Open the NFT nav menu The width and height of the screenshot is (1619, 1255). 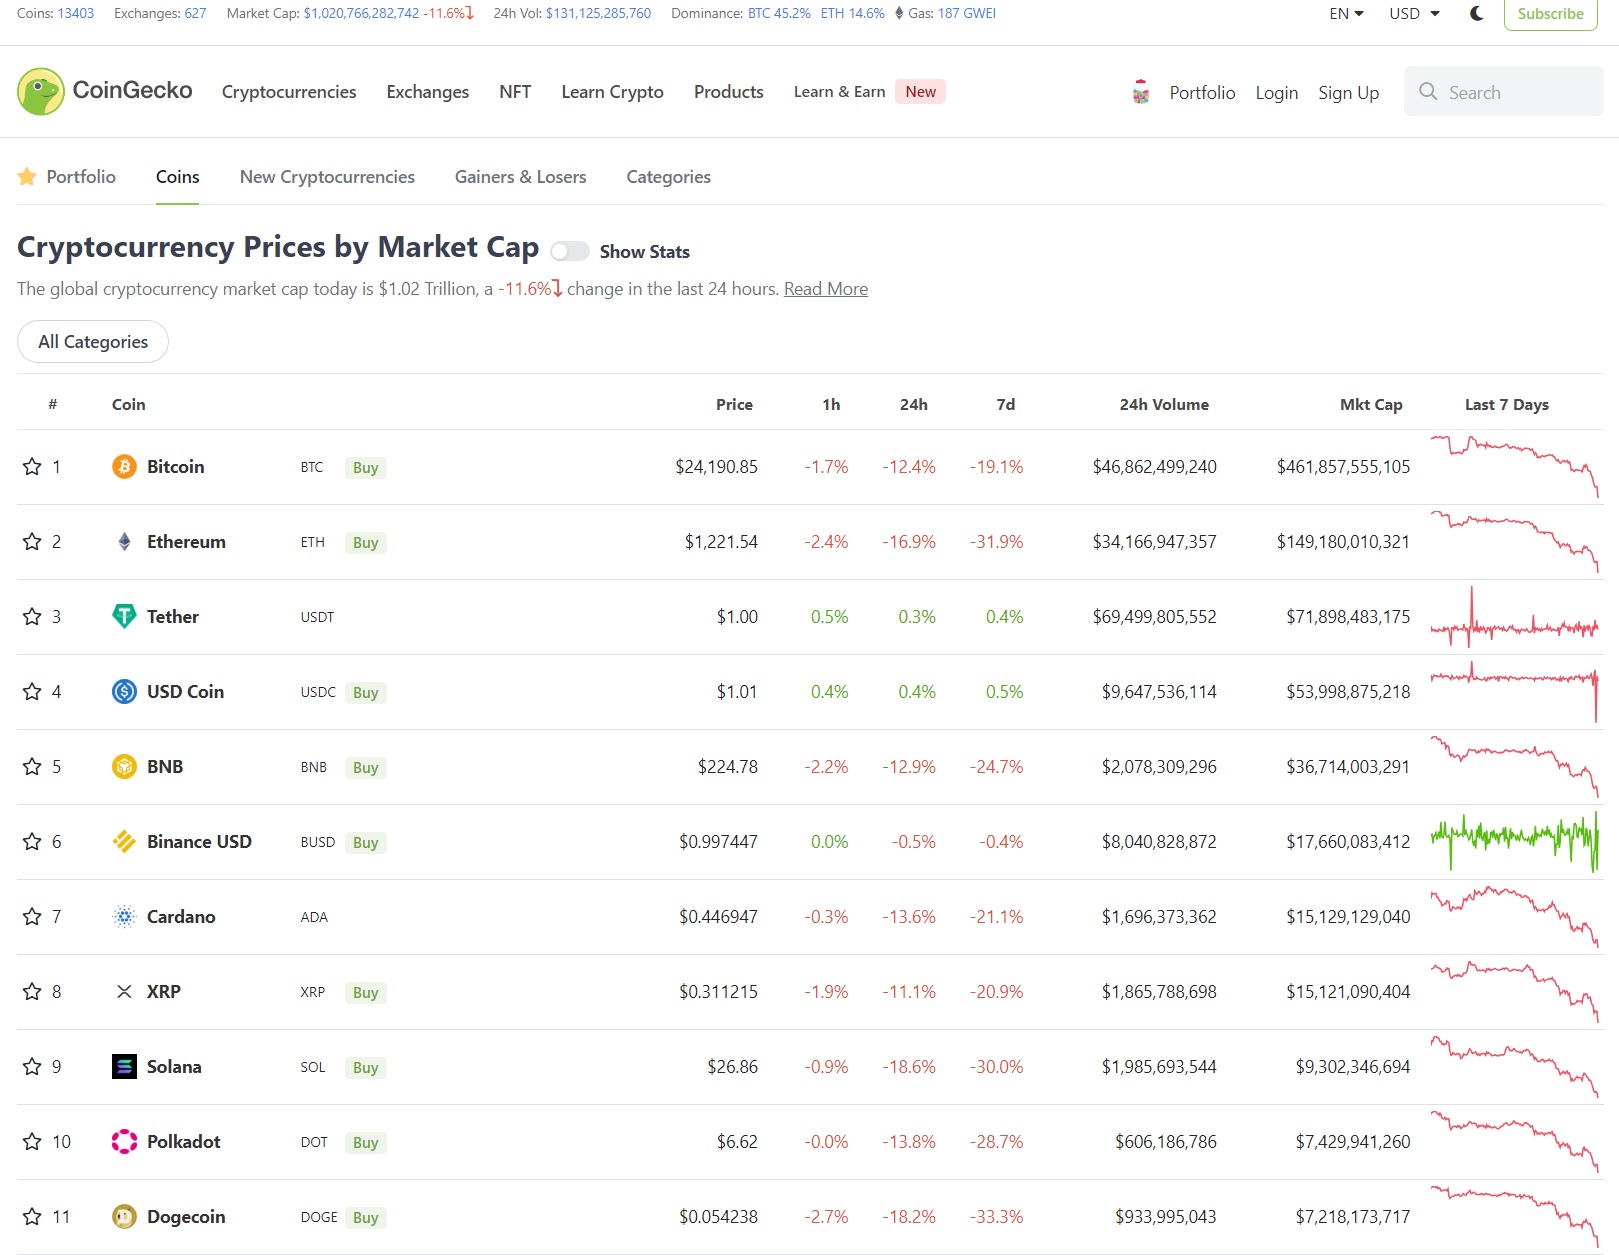pyautogui.click(x=515, y=92)
